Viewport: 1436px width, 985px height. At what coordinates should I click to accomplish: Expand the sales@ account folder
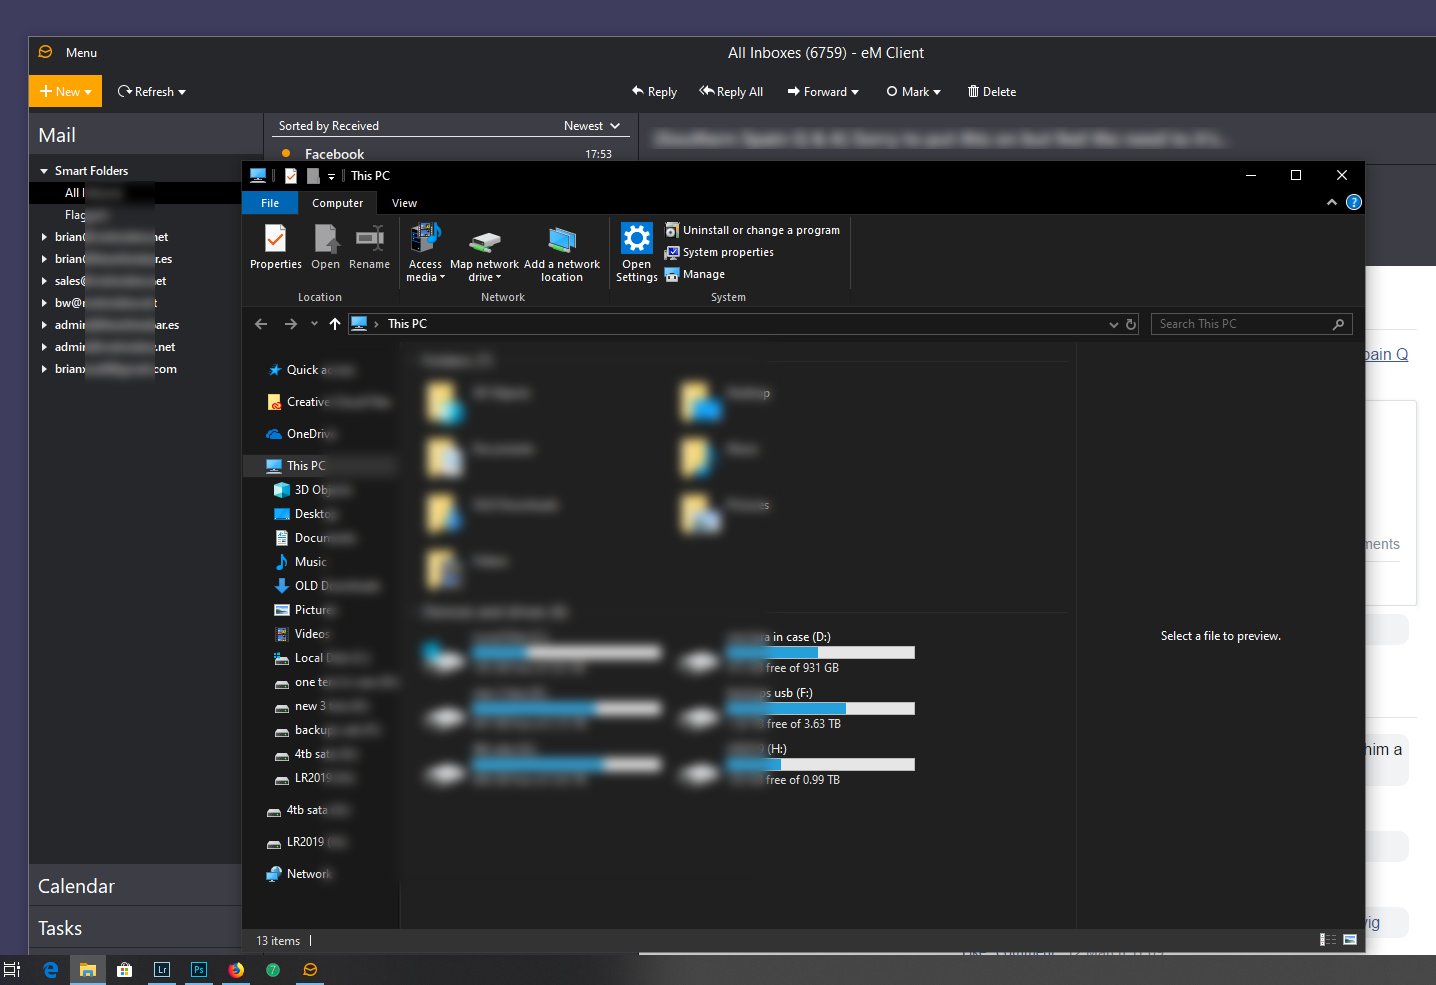[x=44, y=281]
